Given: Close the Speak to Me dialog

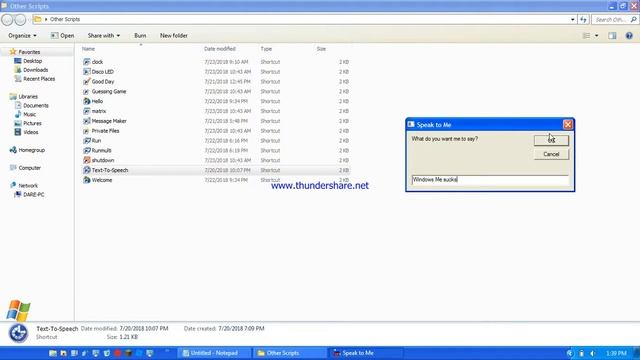Looking at the screenshot, I should (567, 124).
